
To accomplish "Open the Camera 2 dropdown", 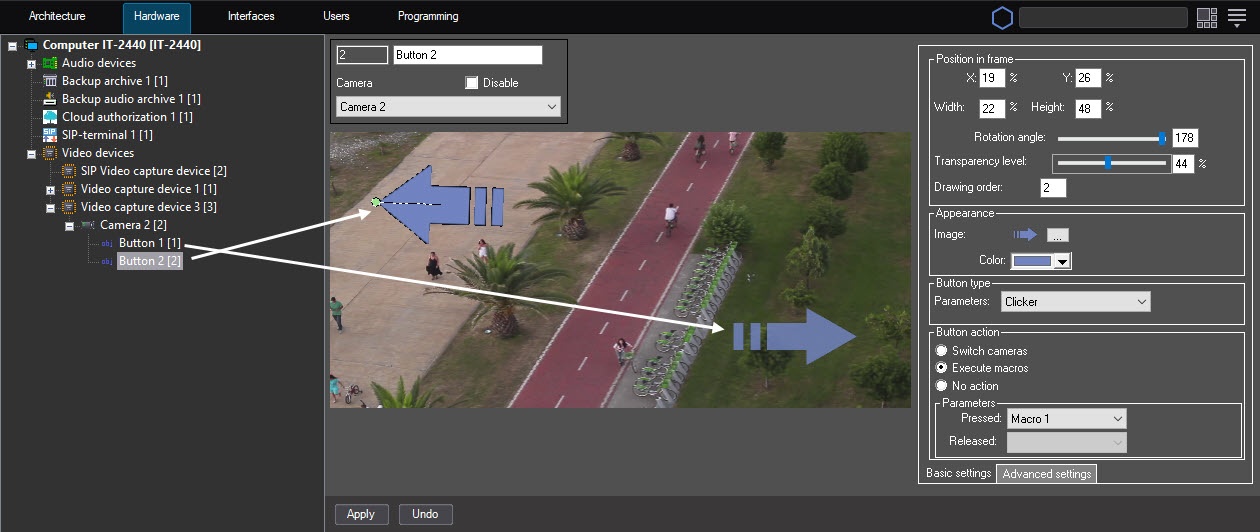I will 448,107.
